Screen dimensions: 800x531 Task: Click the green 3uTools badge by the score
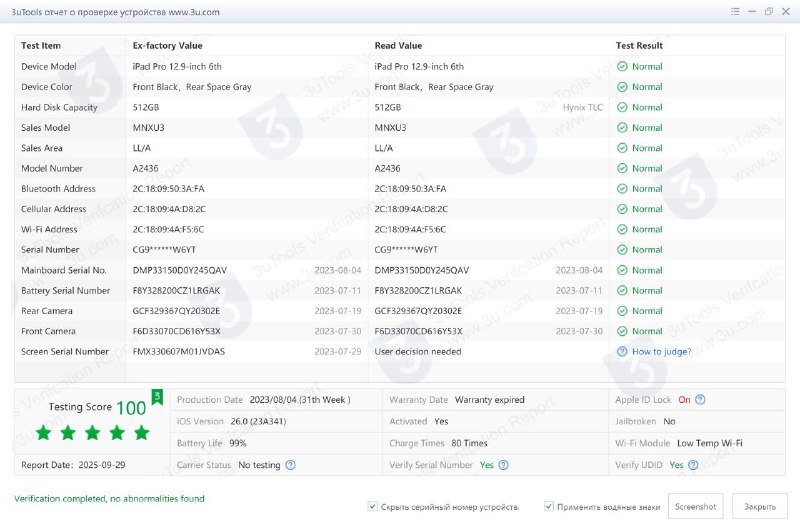click(x=157, y=397)
